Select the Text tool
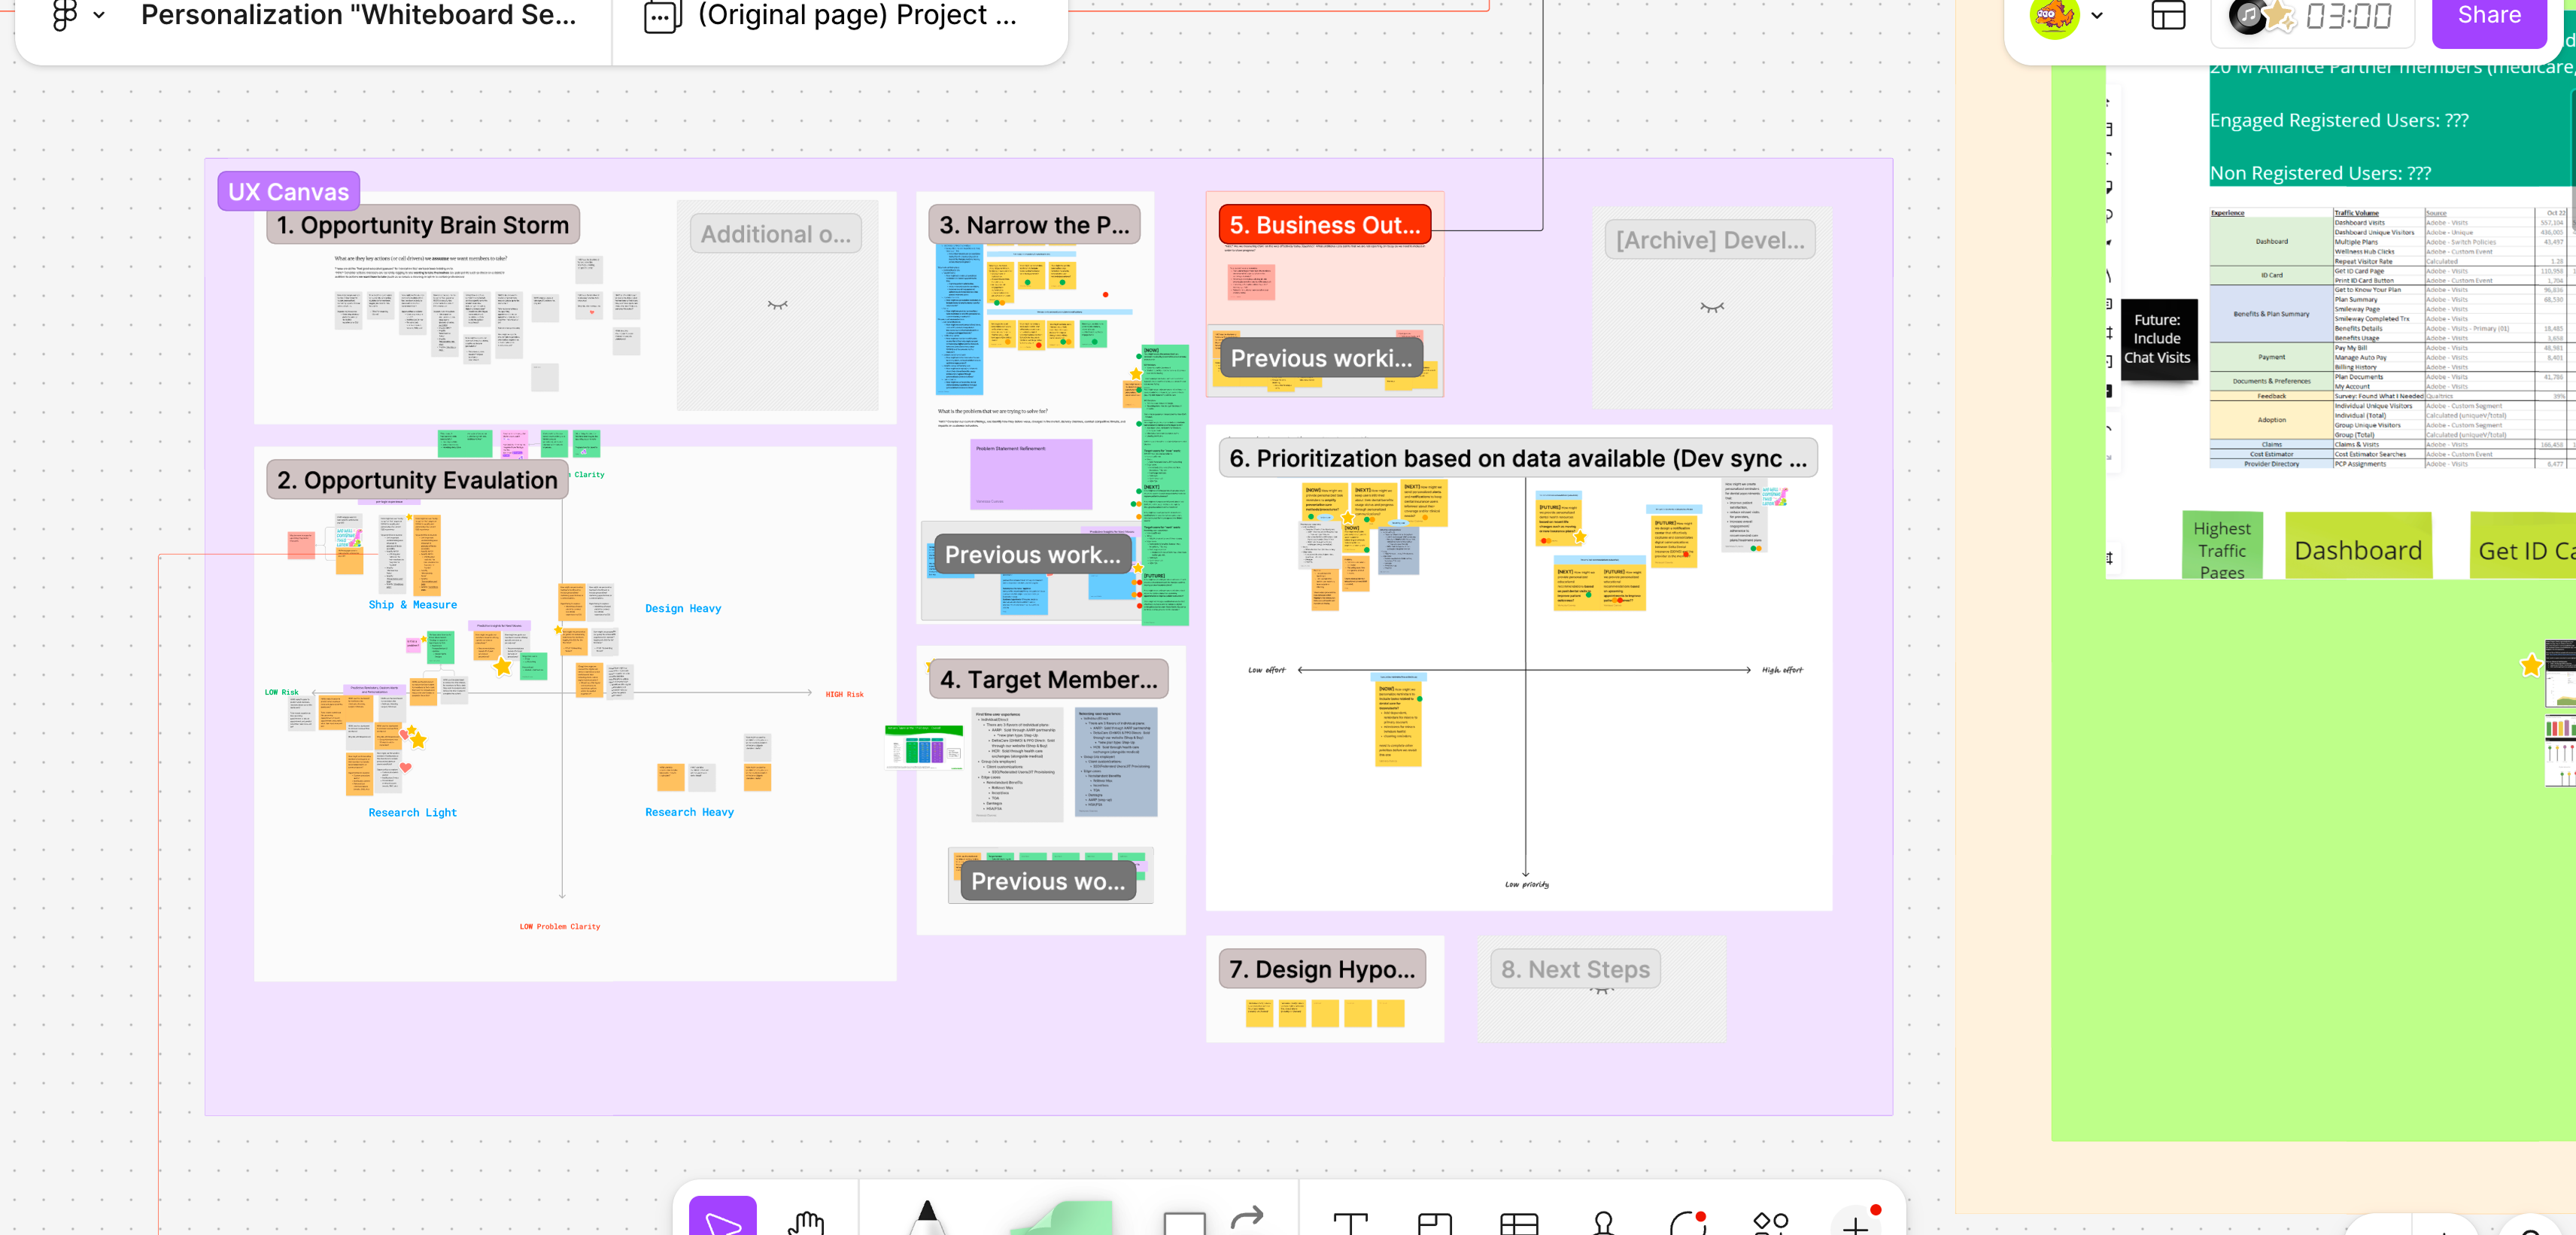 (x=1350, y=1223)
